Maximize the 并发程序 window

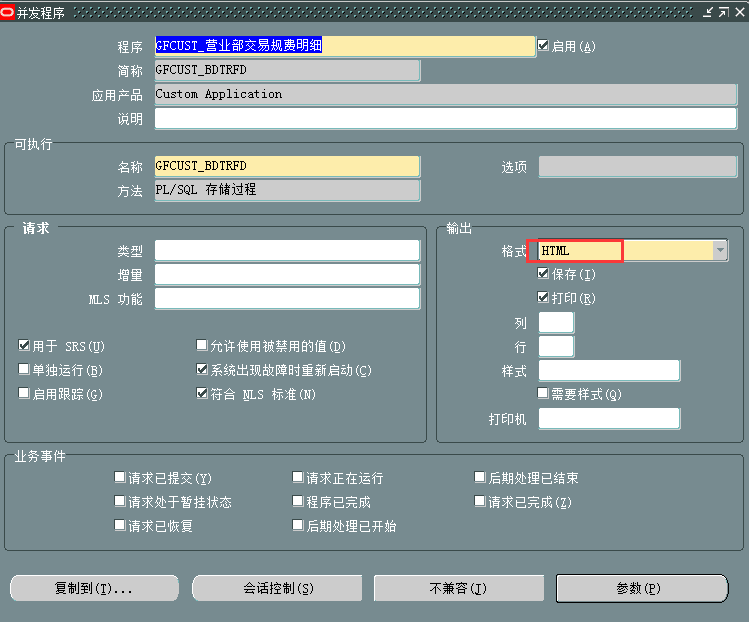coord(724,12)
